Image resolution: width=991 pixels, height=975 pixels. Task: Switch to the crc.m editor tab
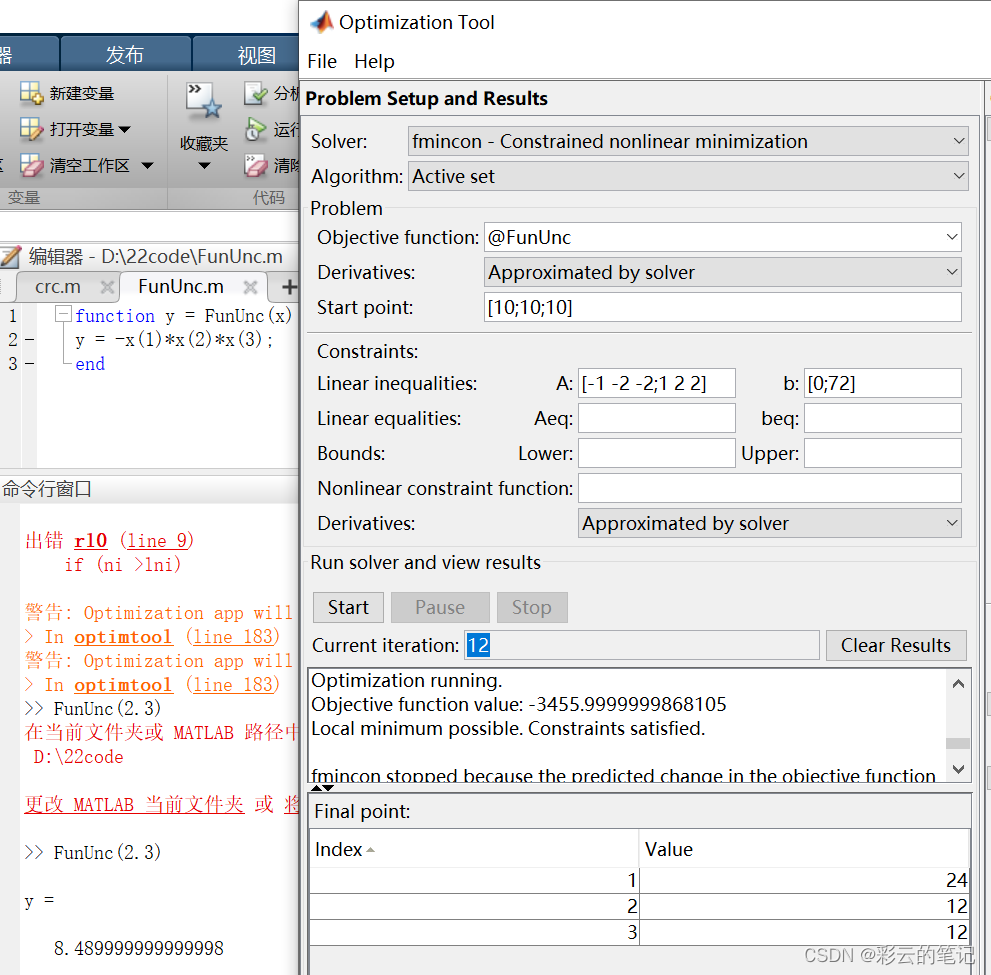click(x=56, y=286)
